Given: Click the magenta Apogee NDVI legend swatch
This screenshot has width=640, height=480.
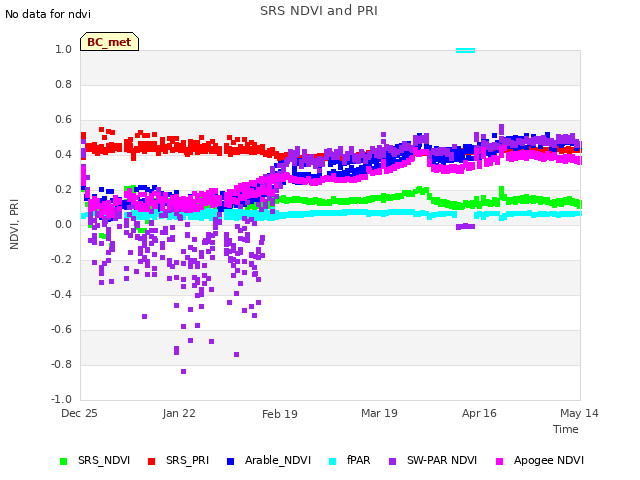Looking at the screenshot, I should tap(499, 461).
